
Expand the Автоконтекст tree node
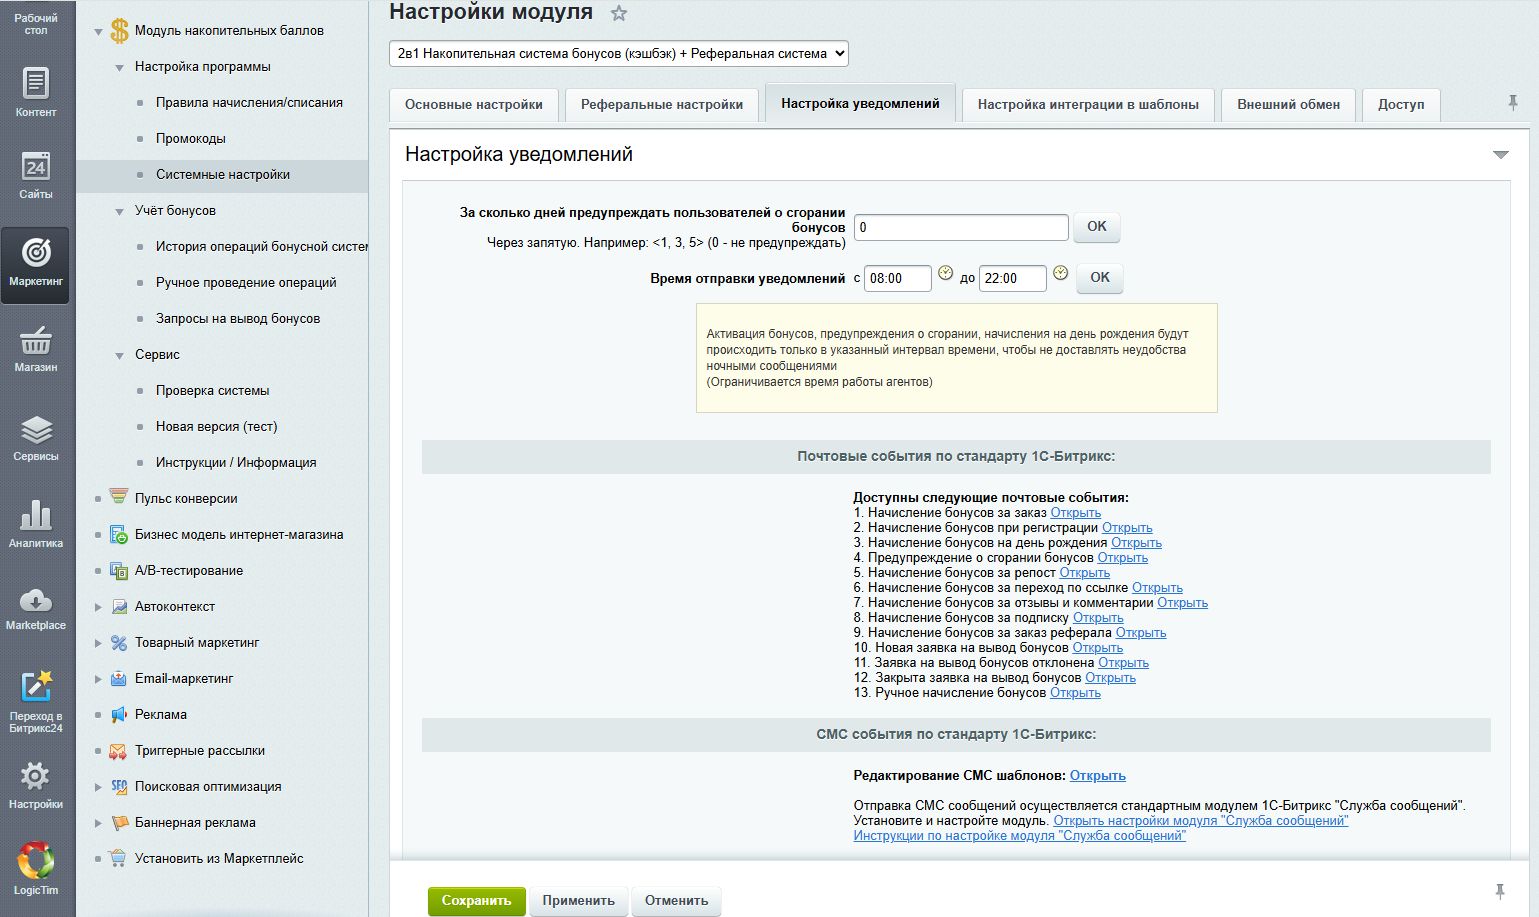[x=98, y=607]
